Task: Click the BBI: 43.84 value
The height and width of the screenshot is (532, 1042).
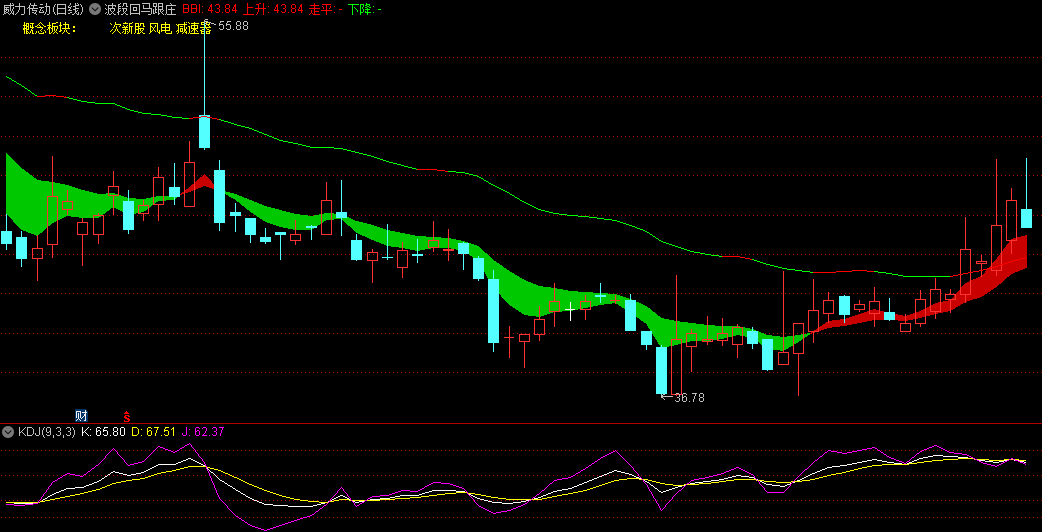Action: 210,9
